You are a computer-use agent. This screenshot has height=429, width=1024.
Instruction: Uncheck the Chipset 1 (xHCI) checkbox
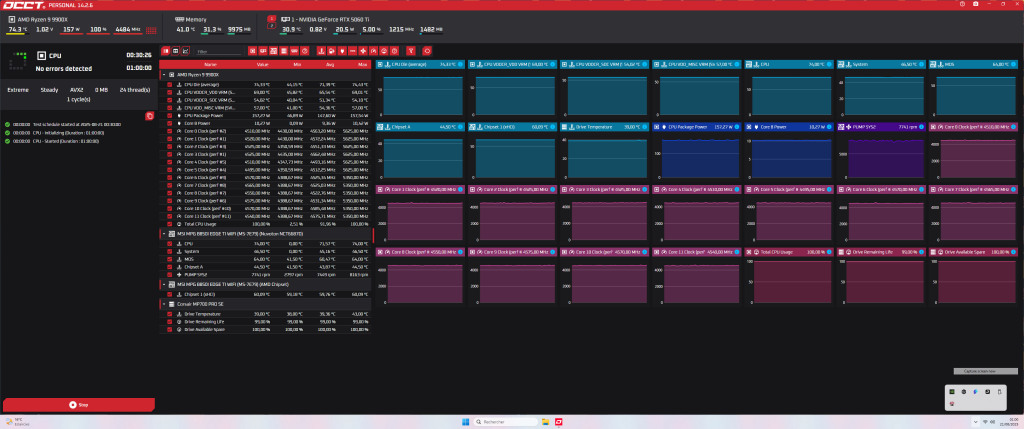pos(169,294)
